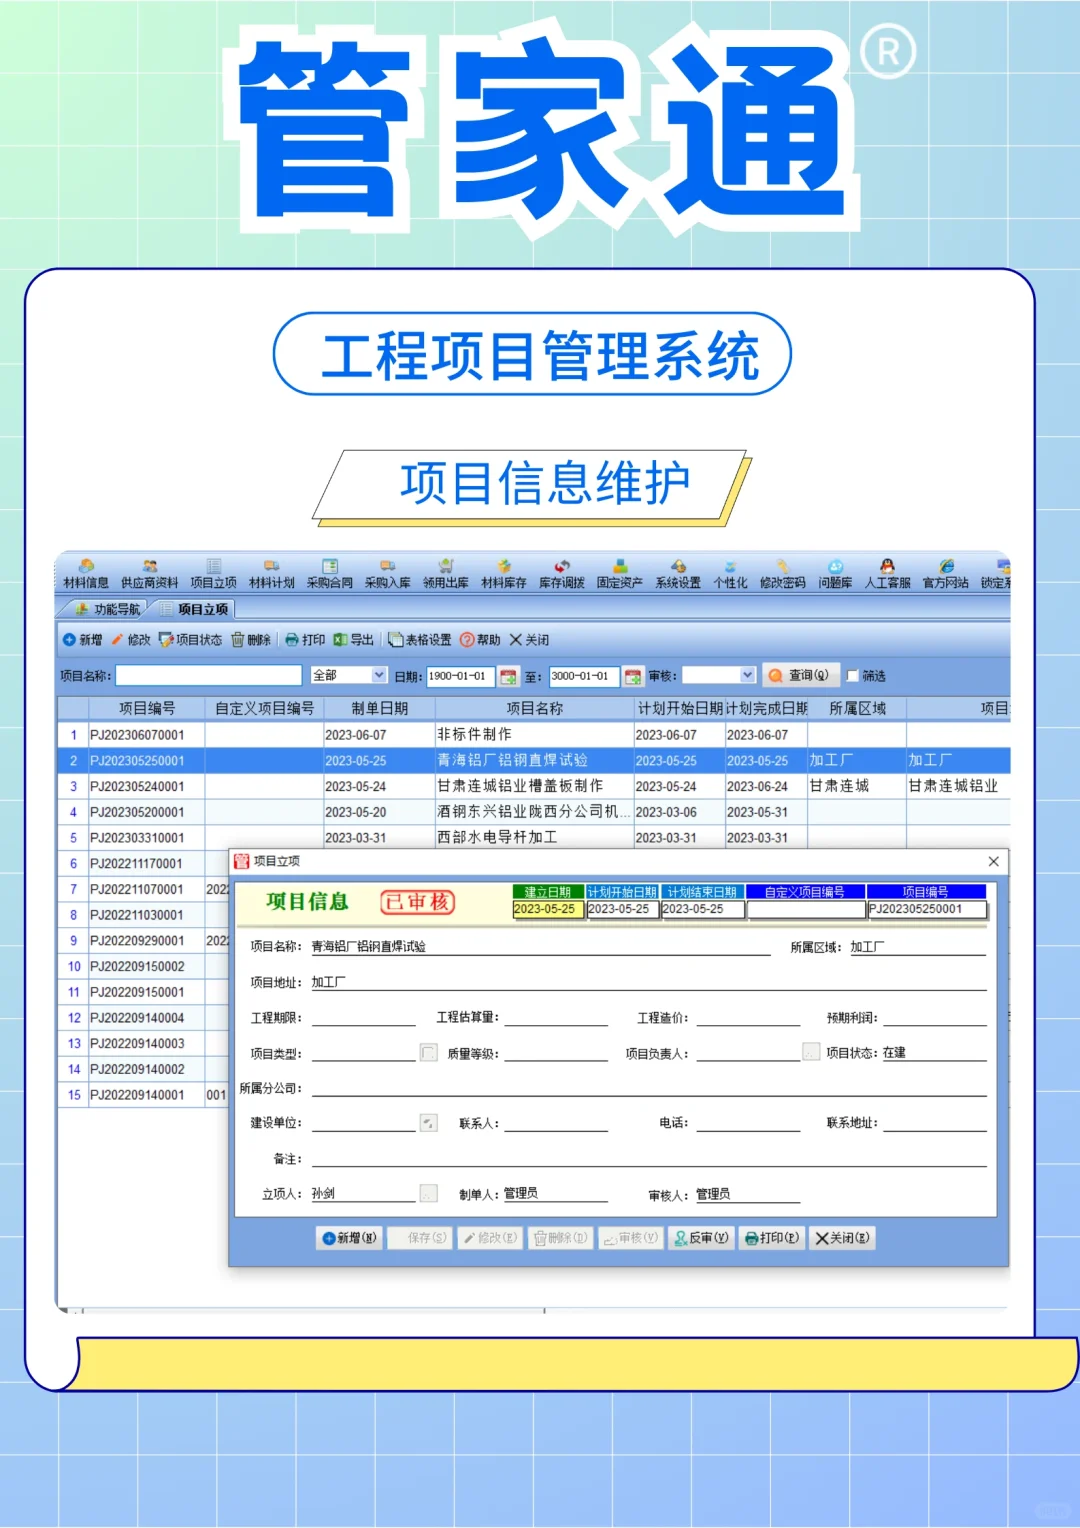Click 新增 in the list toolbar

pyautogui.click(x=82, y=640)
